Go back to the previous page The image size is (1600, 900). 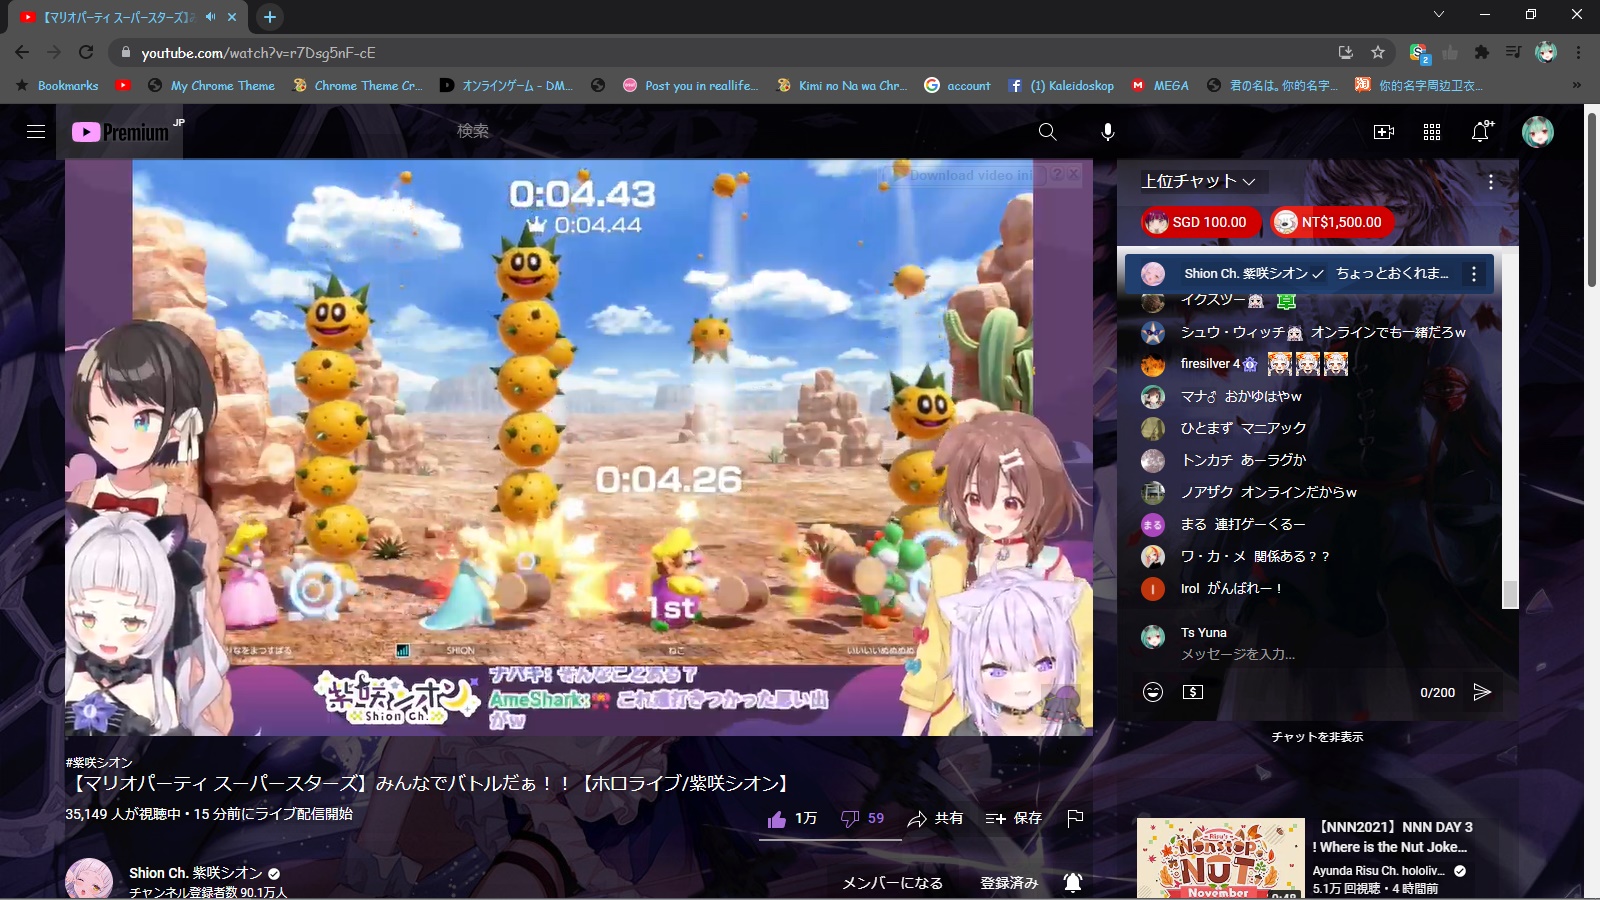22,52
